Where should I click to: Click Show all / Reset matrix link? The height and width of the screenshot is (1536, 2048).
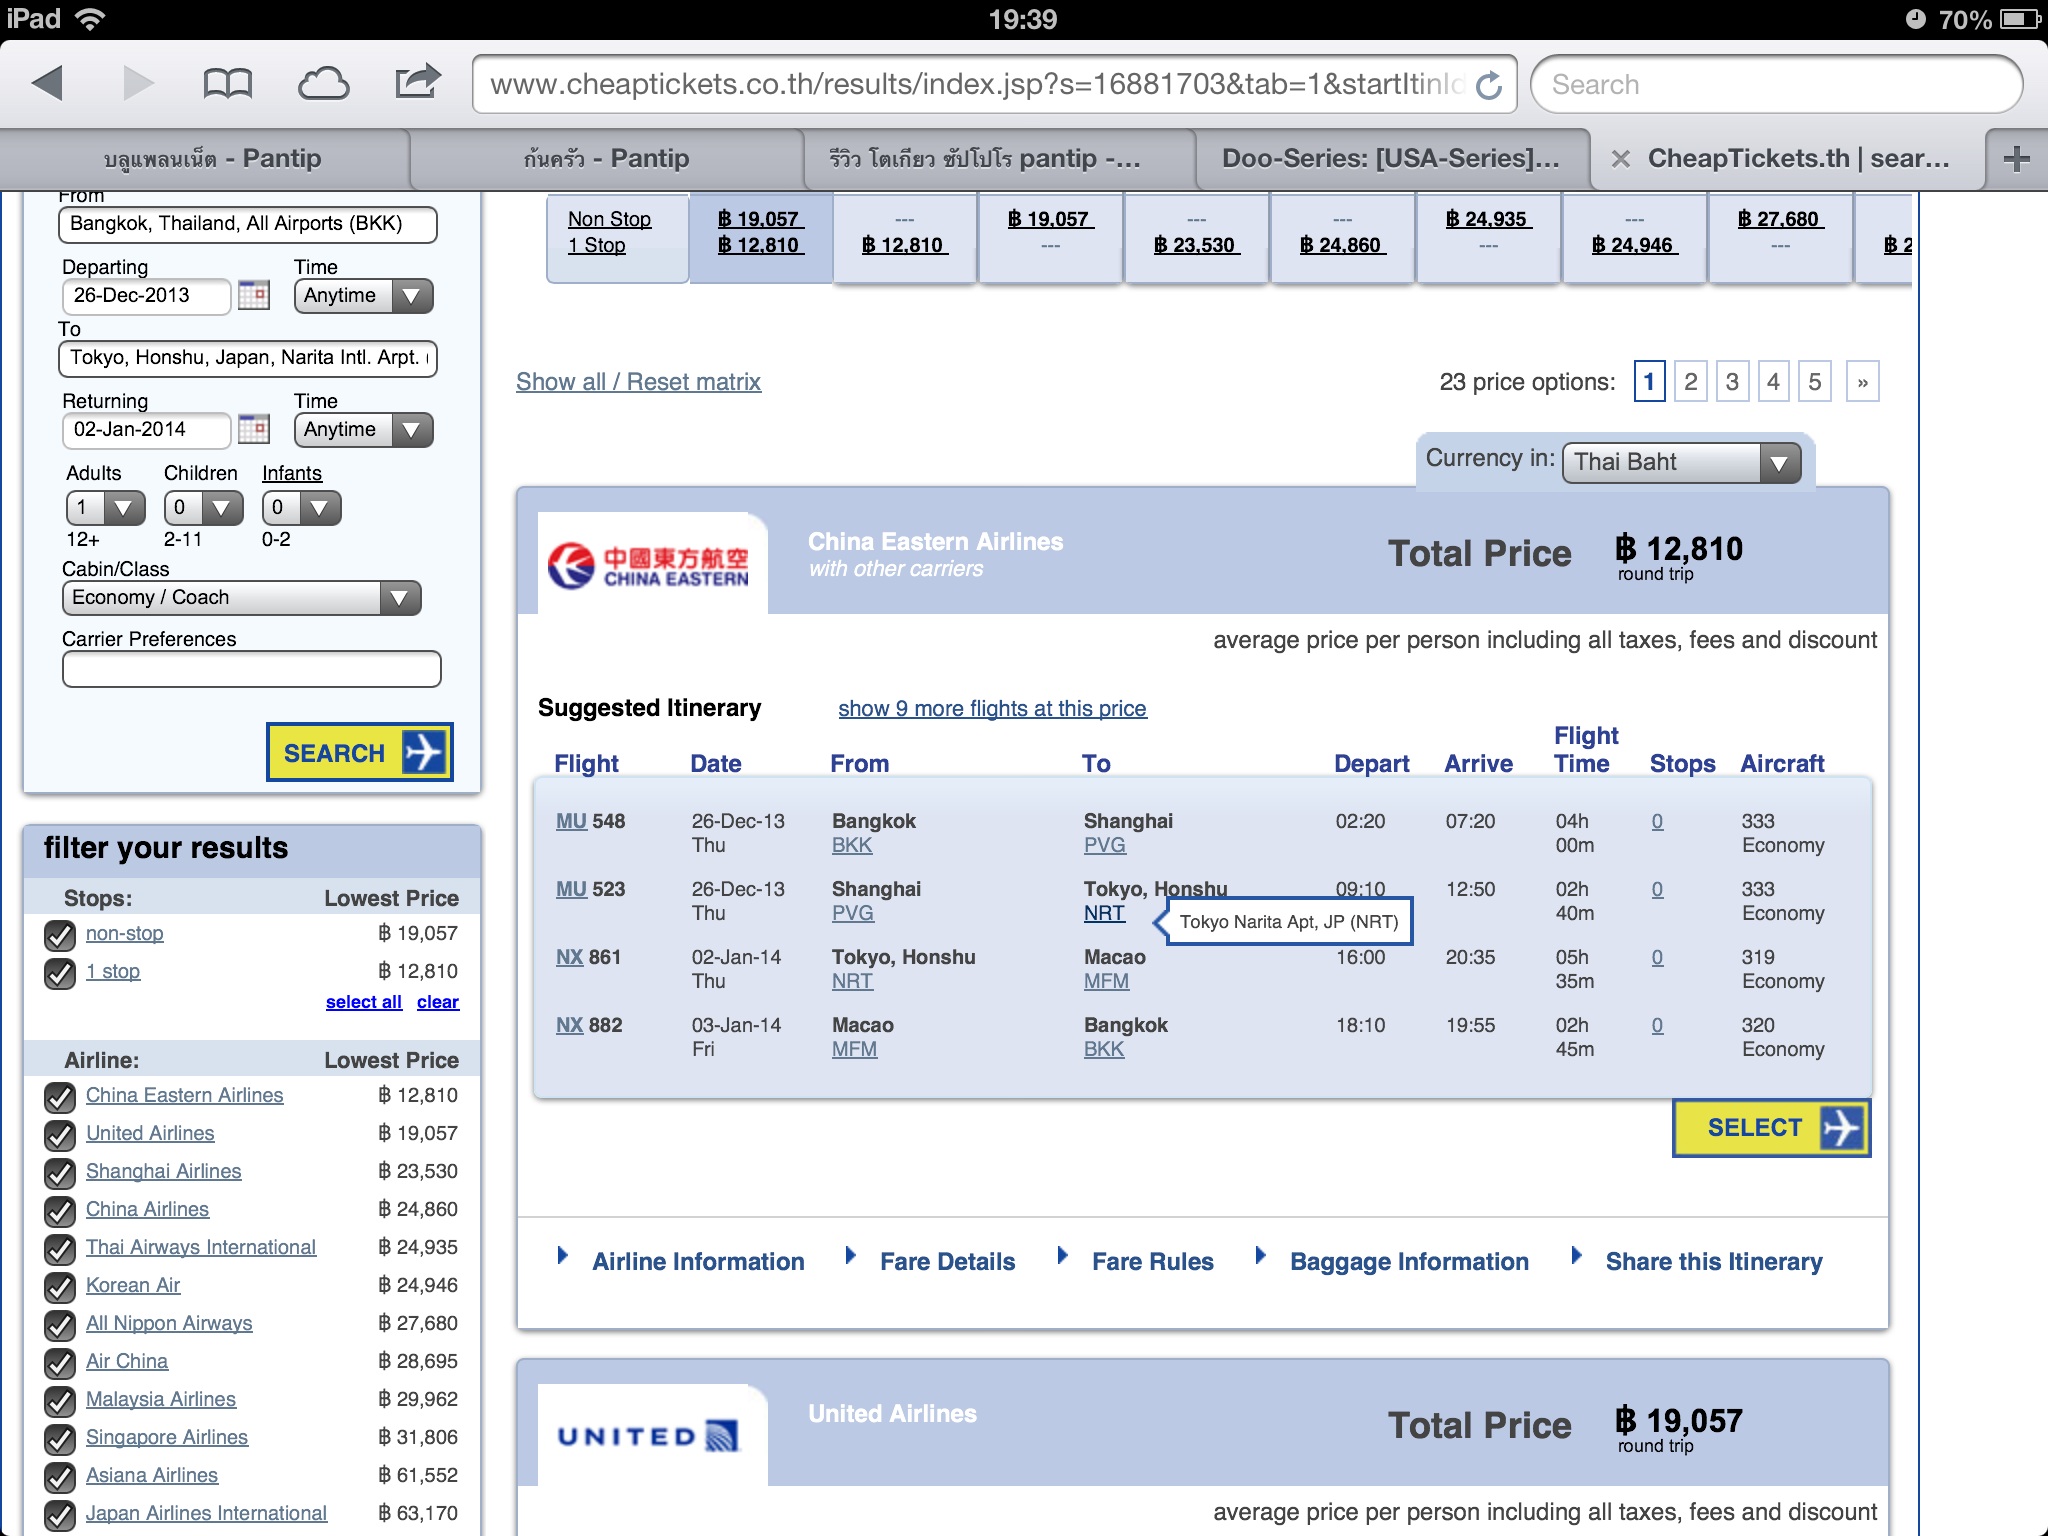[638, 382]
